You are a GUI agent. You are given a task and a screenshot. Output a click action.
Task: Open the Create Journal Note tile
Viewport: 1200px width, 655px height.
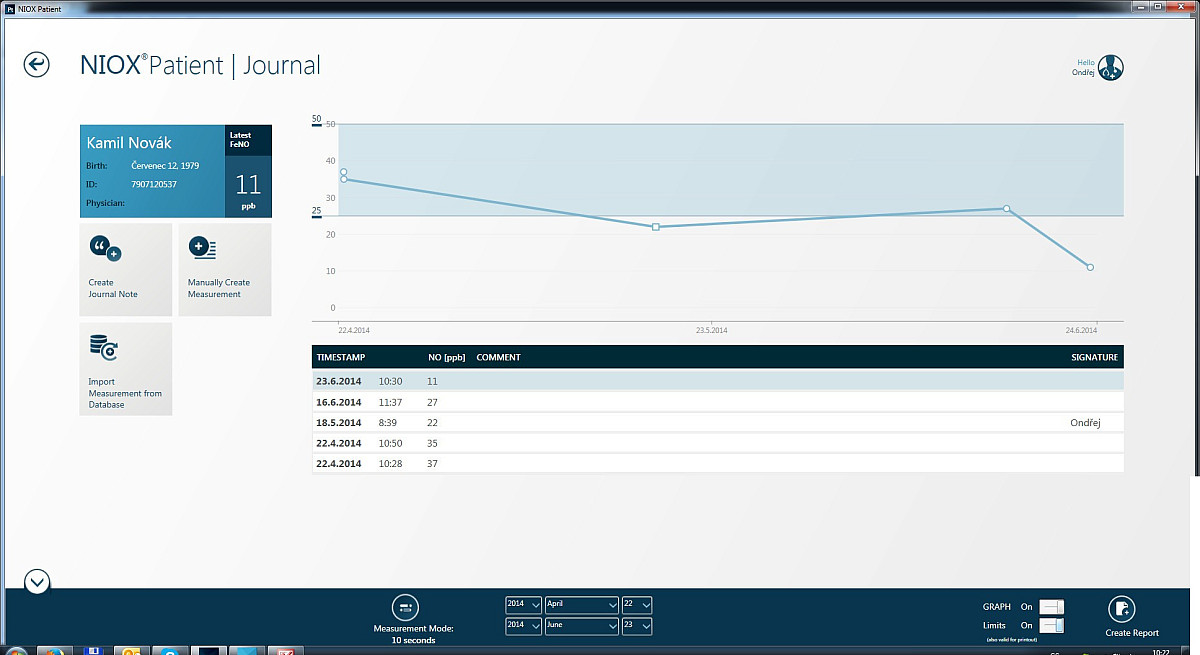pyautogui.click(x=126, y=270)
